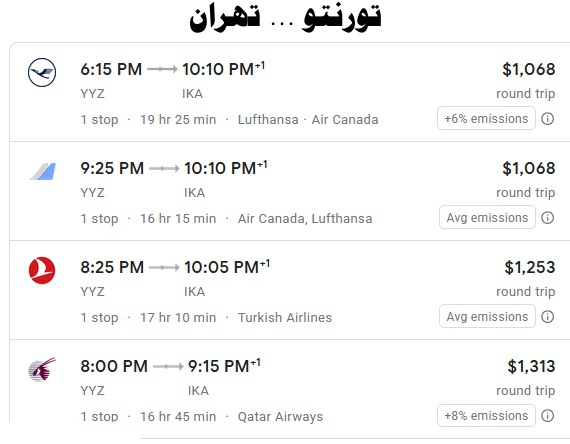Open info icon beside +6% emissions
570x444 pixels.
pos(547,119)
